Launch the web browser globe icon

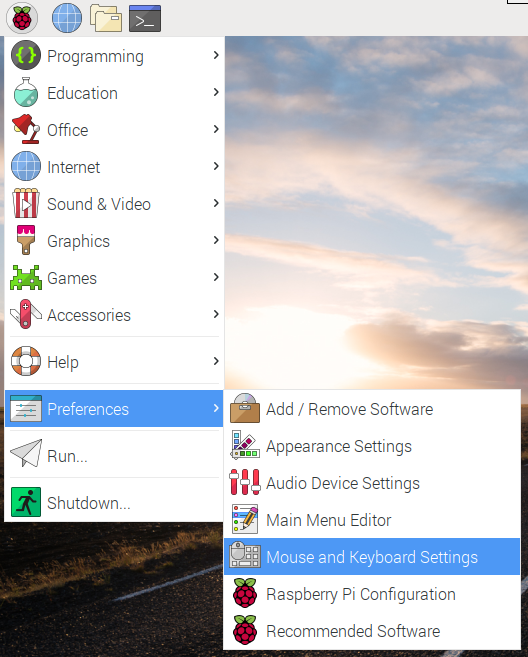coord(67,18)
